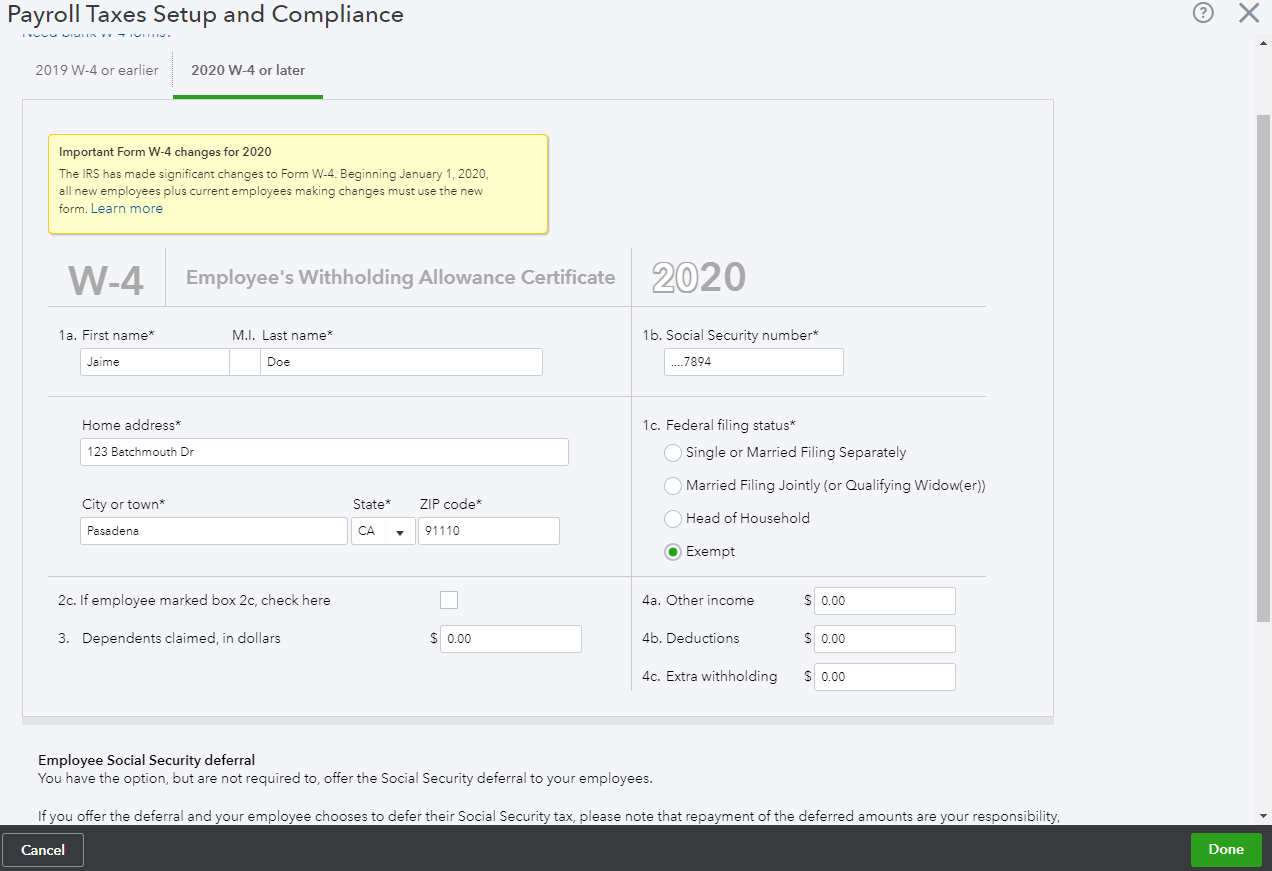The image size is (1272, 871).
Task: Click the First name field containing Jaime
Action: point(155,362)
